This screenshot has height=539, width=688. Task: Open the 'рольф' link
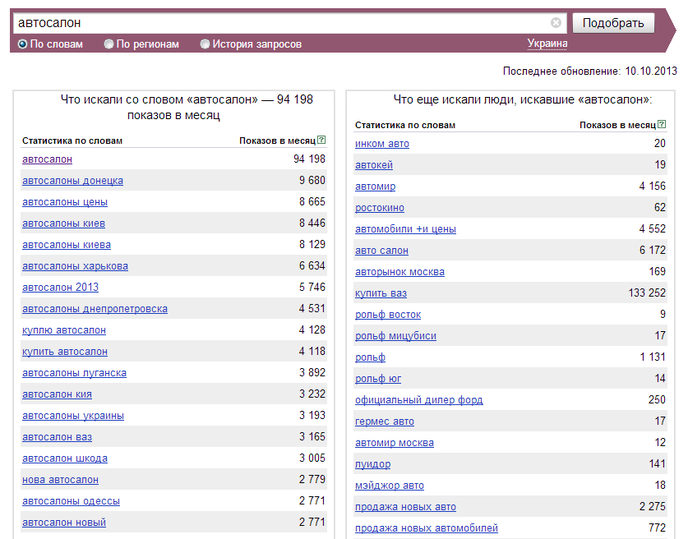point(370,358)
